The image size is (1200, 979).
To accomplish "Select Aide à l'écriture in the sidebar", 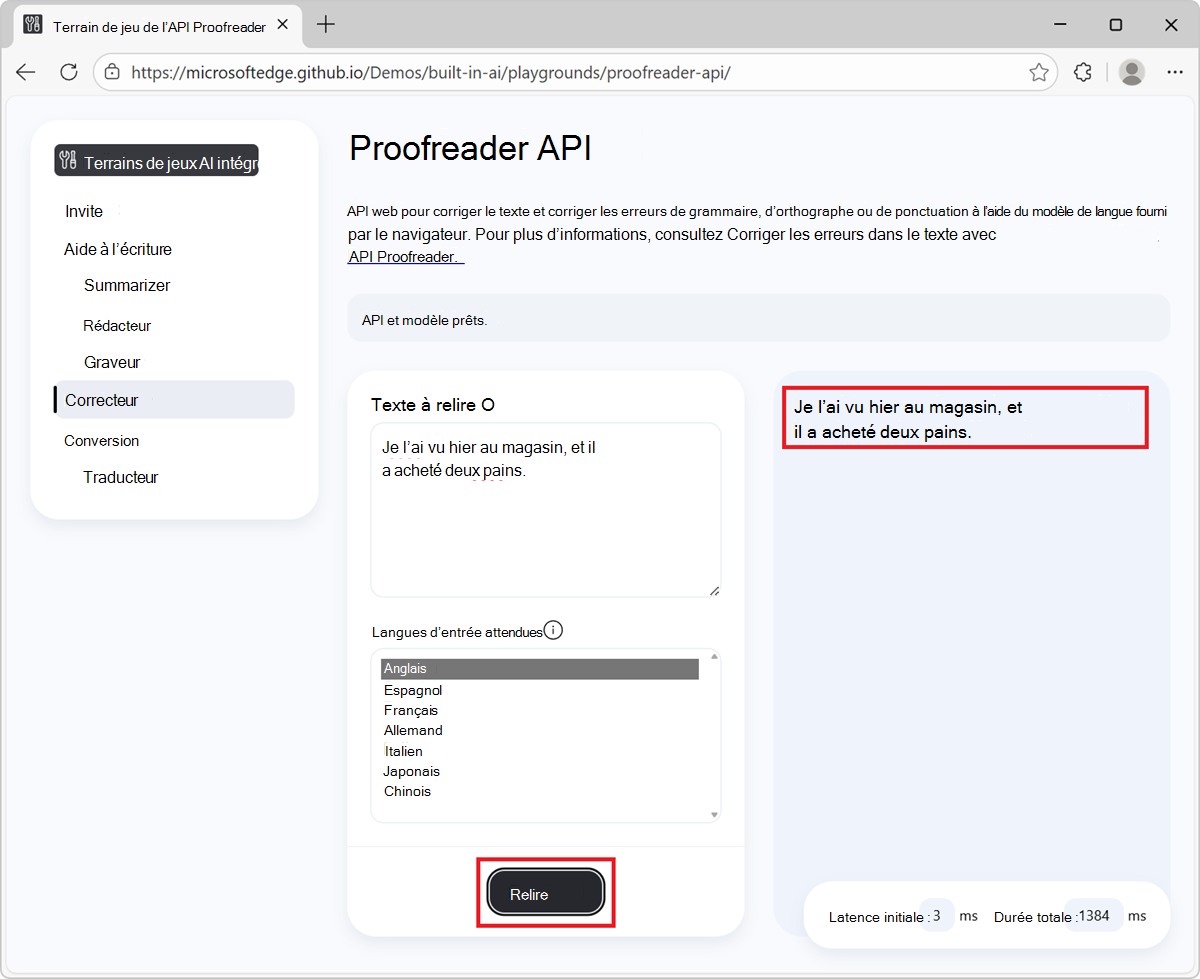I will 118,249.
